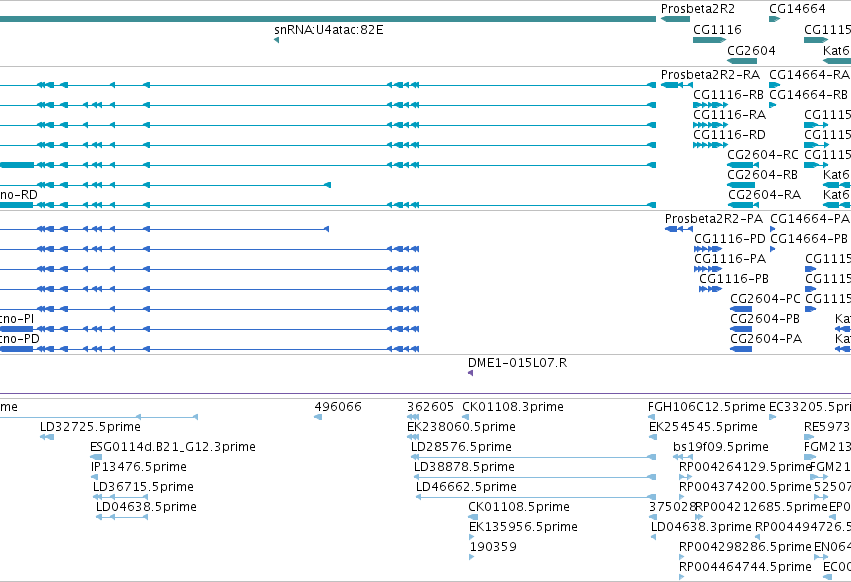
Task: Open EST LD04638.3prime
Action: click(701, 527)
